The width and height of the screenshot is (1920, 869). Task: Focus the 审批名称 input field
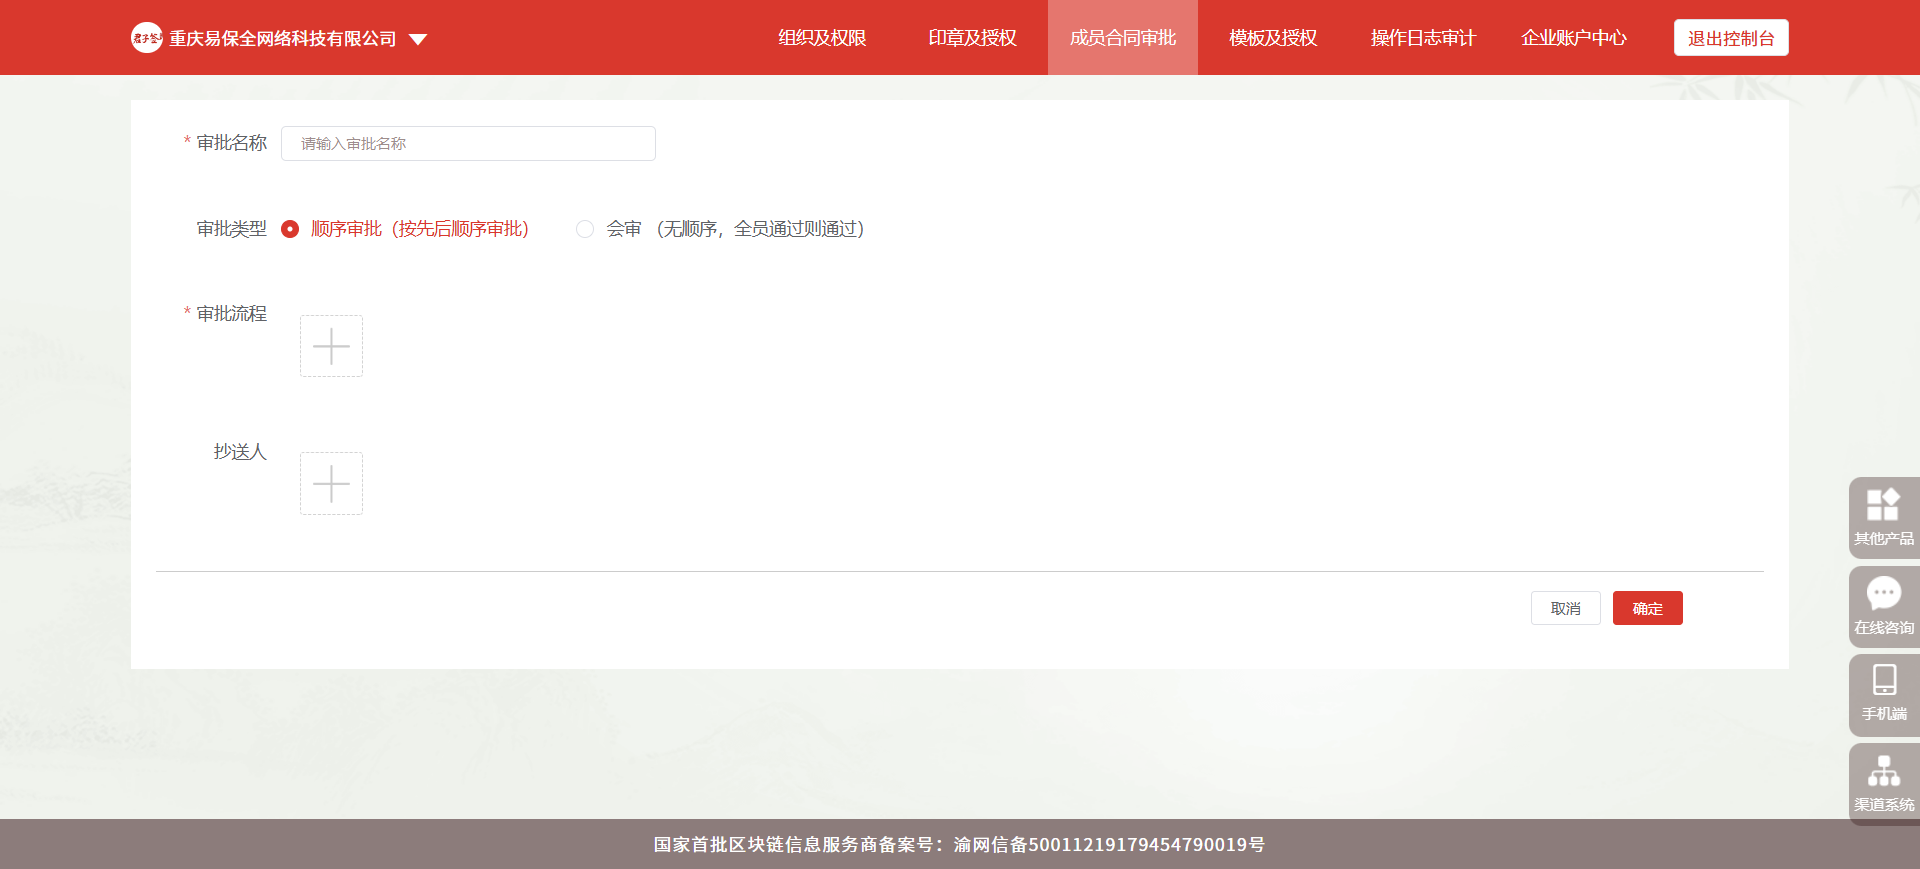(468, 143)
